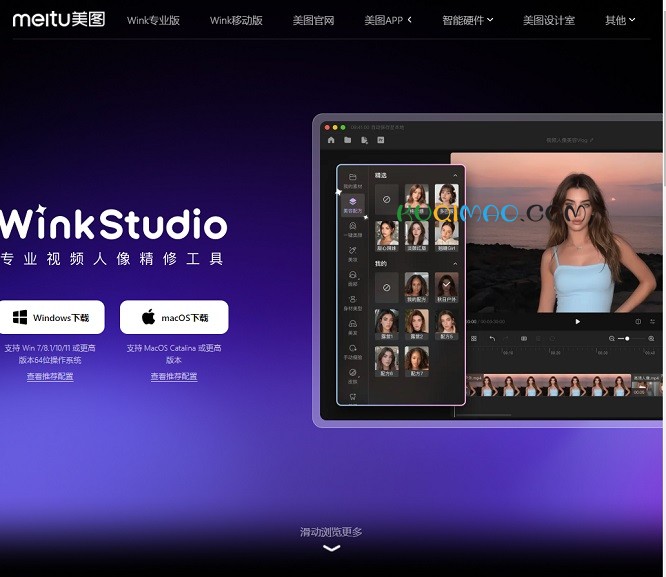The image size is (666, 577).
Task: Click the 专业视频人像精修工具 tagline
Action: click(112, 258)
